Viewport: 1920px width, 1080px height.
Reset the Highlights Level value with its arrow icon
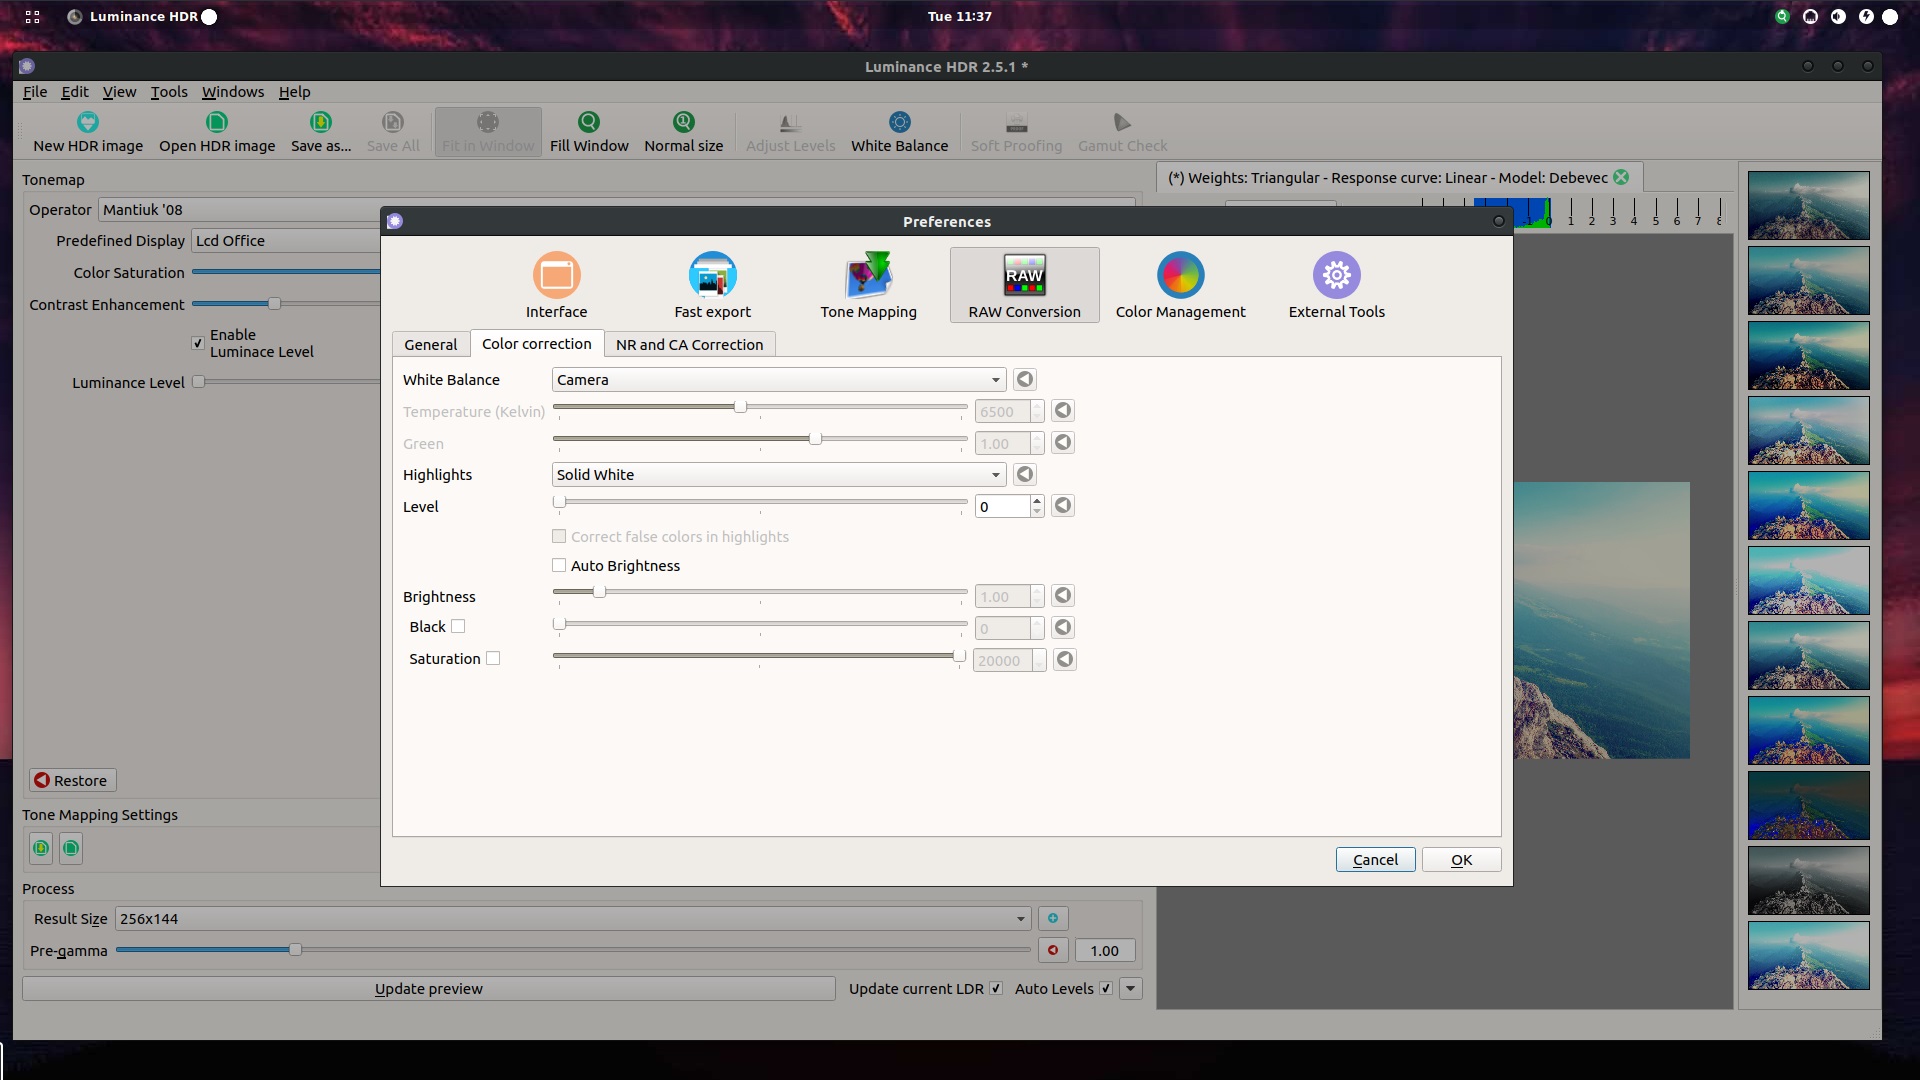click(1063, 506)
